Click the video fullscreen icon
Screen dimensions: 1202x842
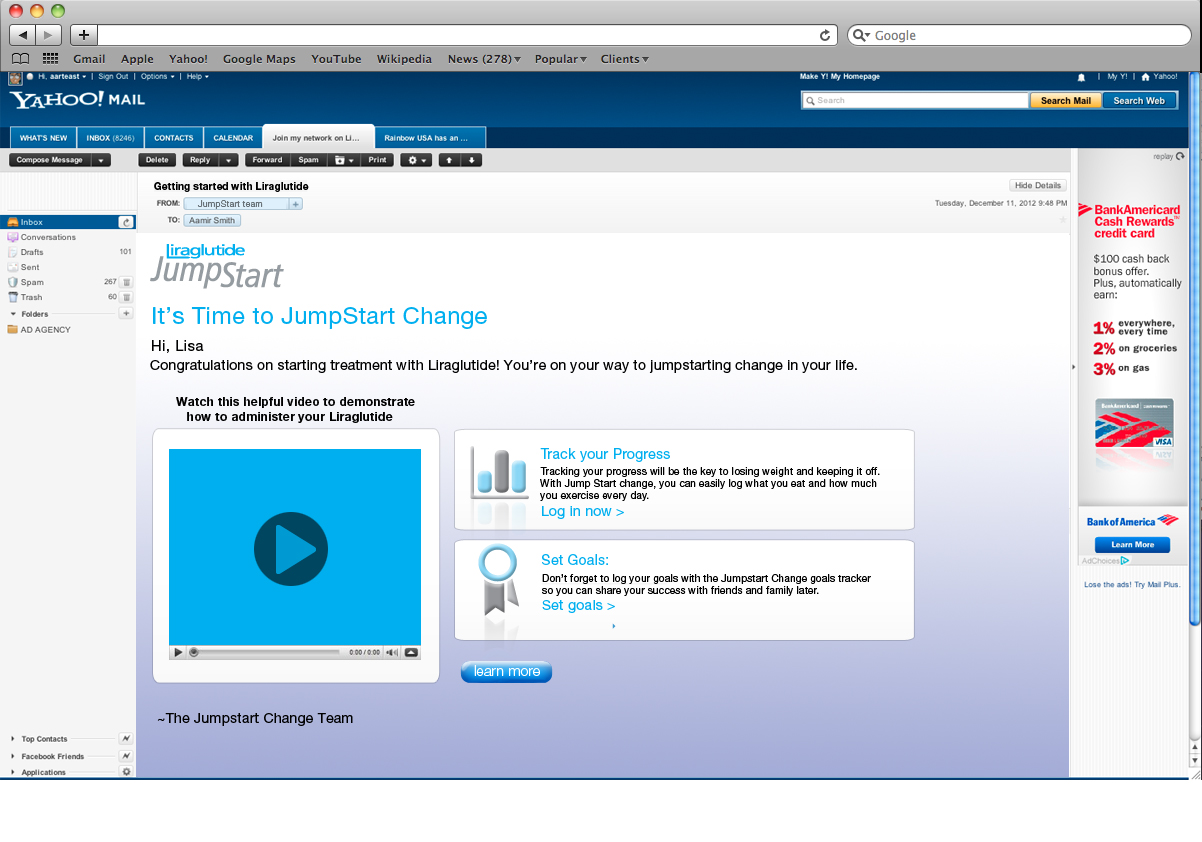(411, 652)
